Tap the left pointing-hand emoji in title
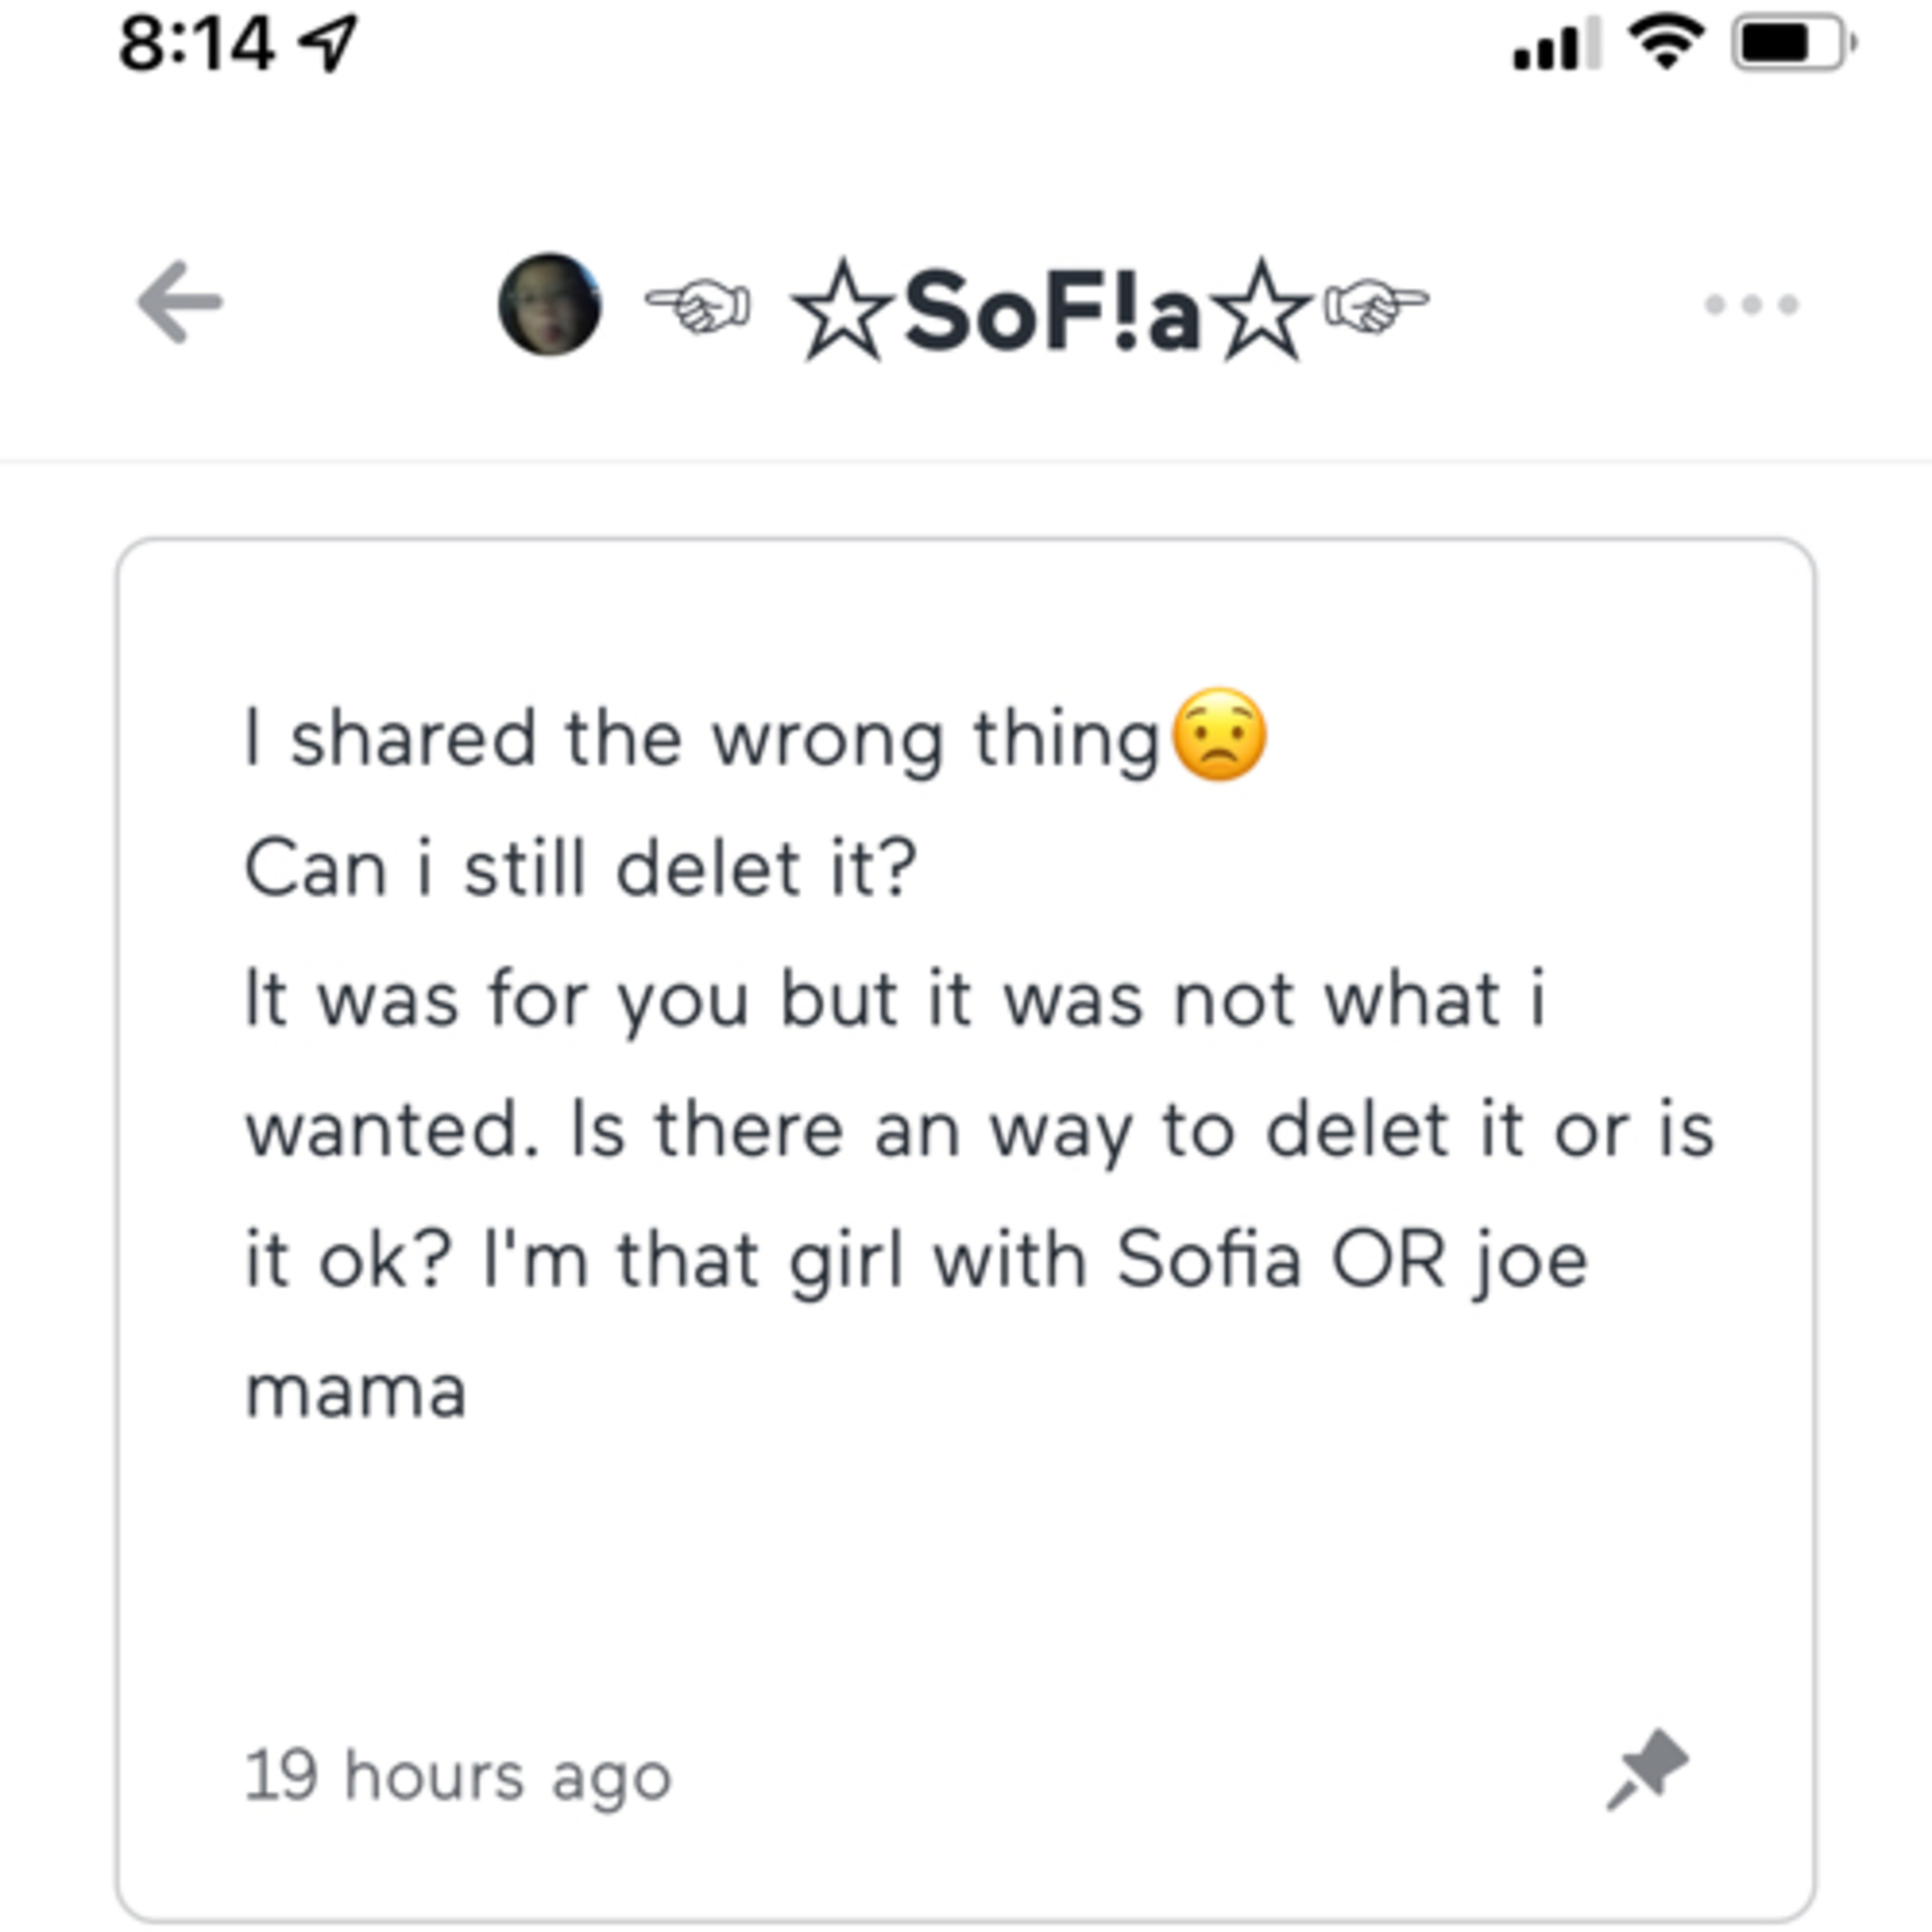 point(698,306)
